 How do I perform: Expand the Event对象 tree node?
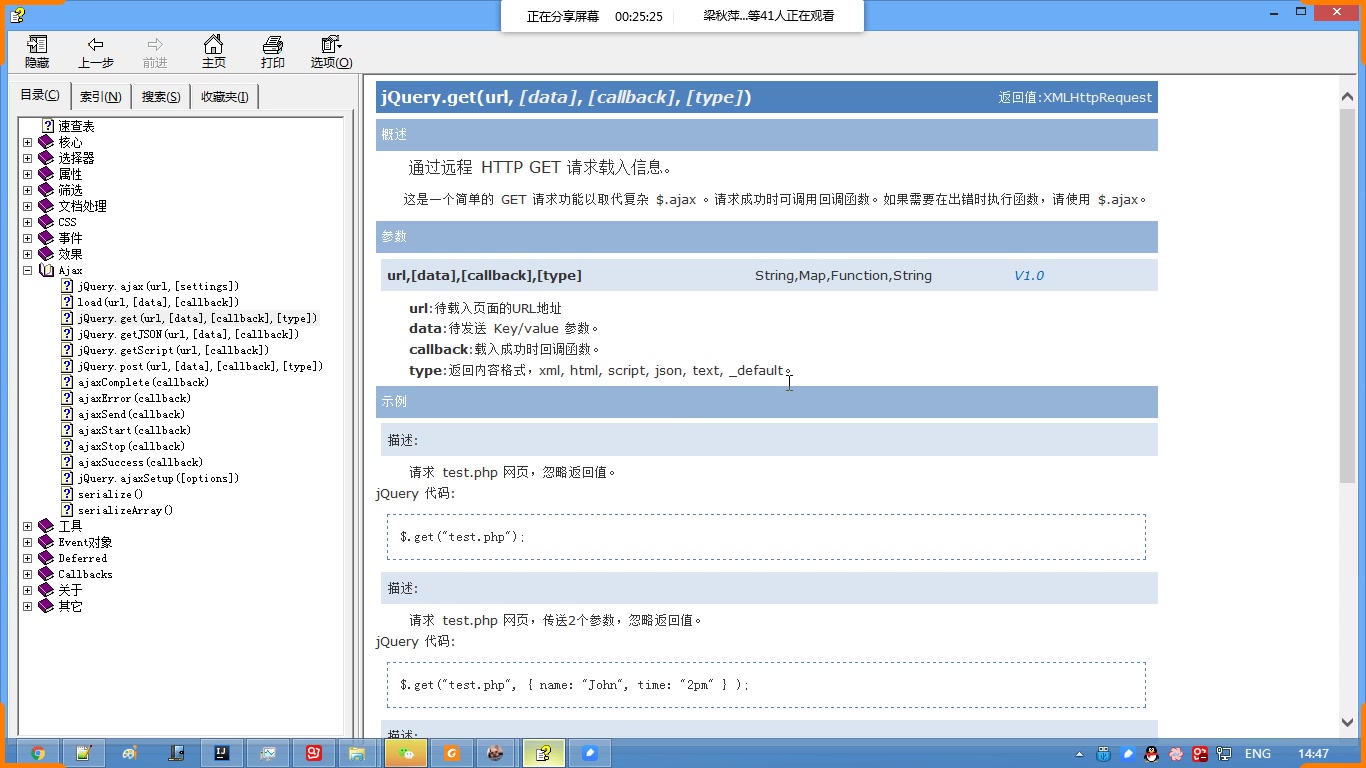coord(28,542)
